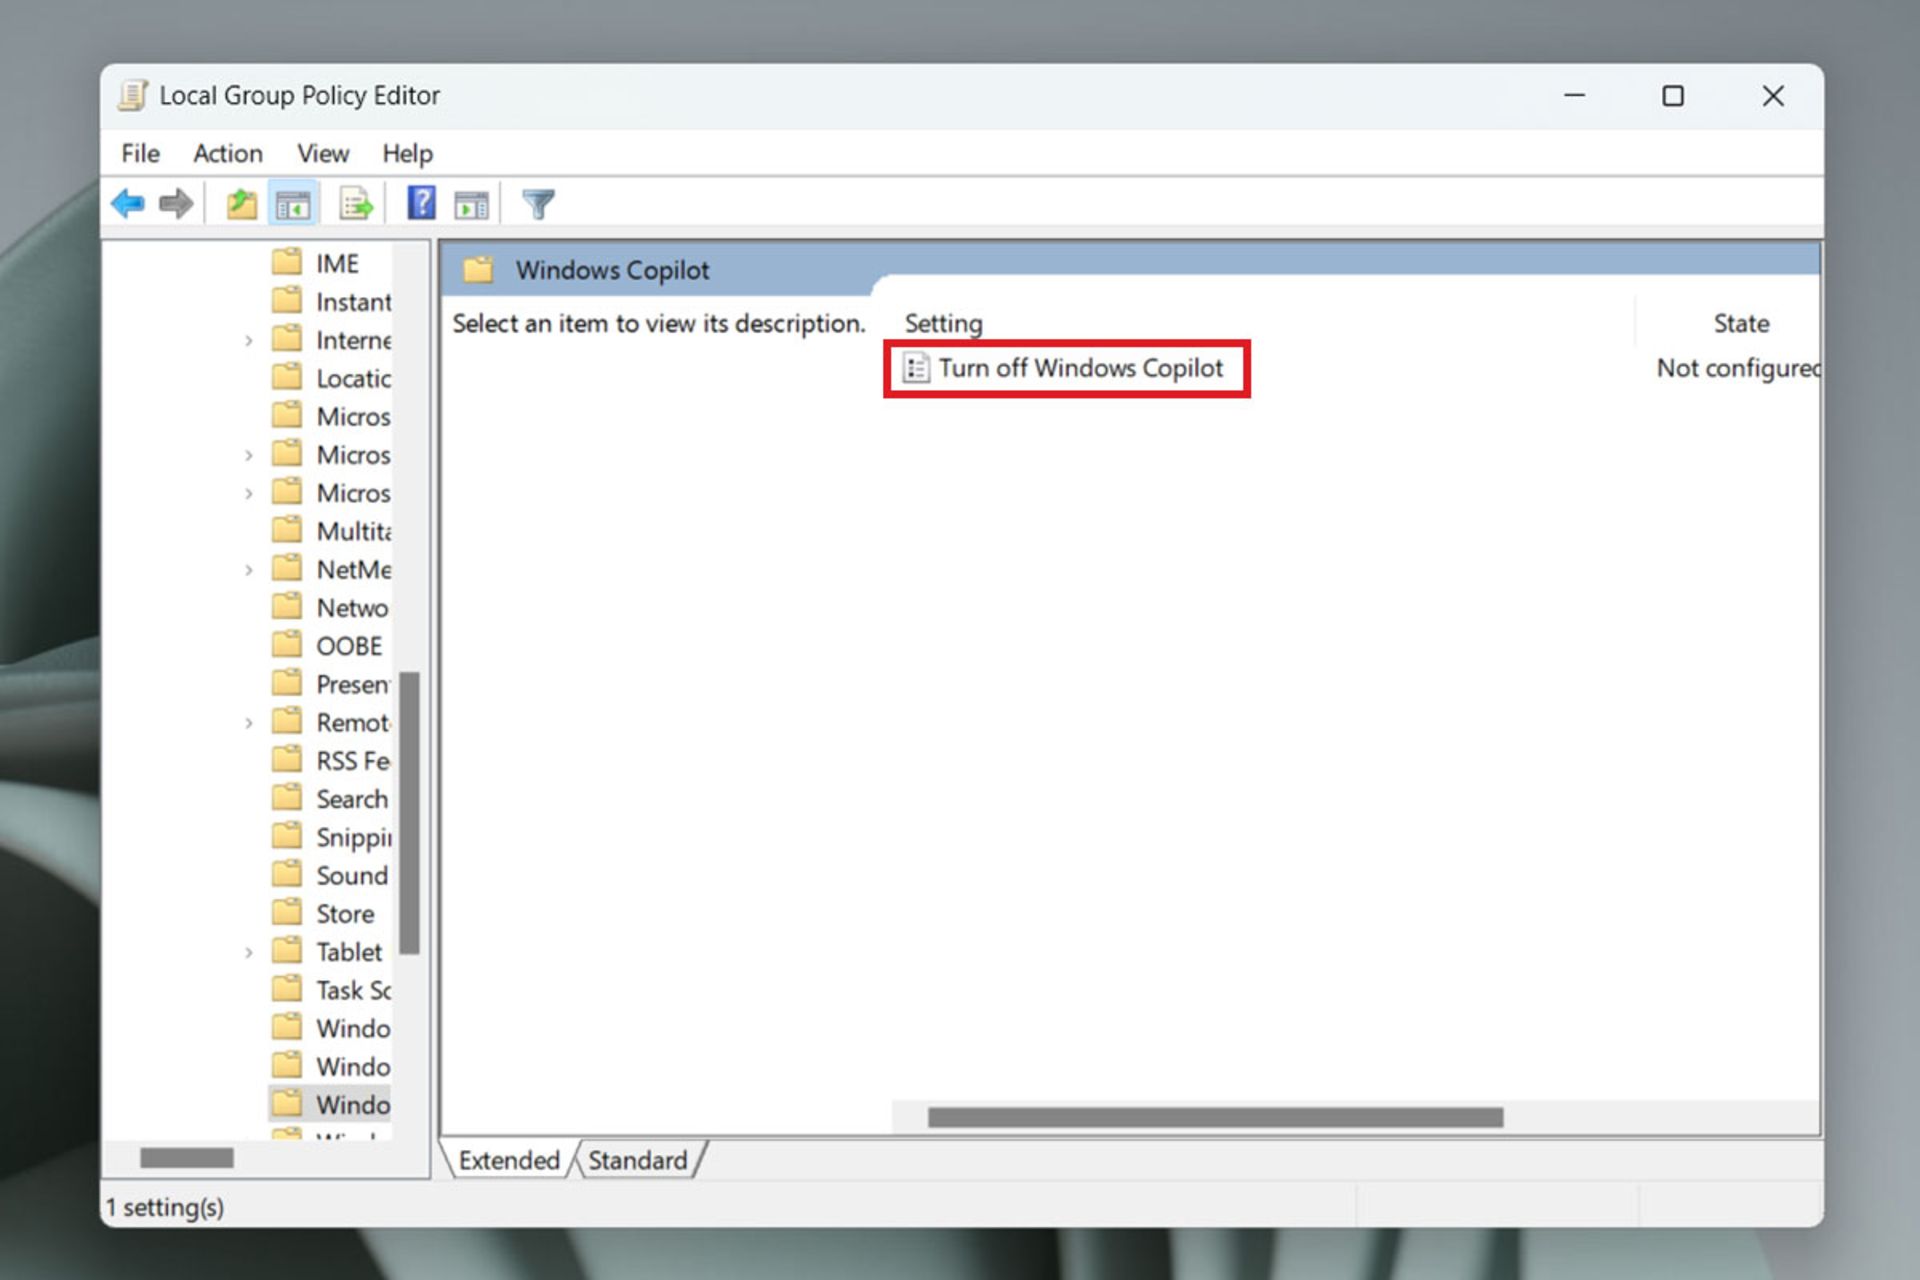Toggle the Show/Hide Console Tree icon
This screenshot has width=1920, height=1280.
[x=292, y=205]
